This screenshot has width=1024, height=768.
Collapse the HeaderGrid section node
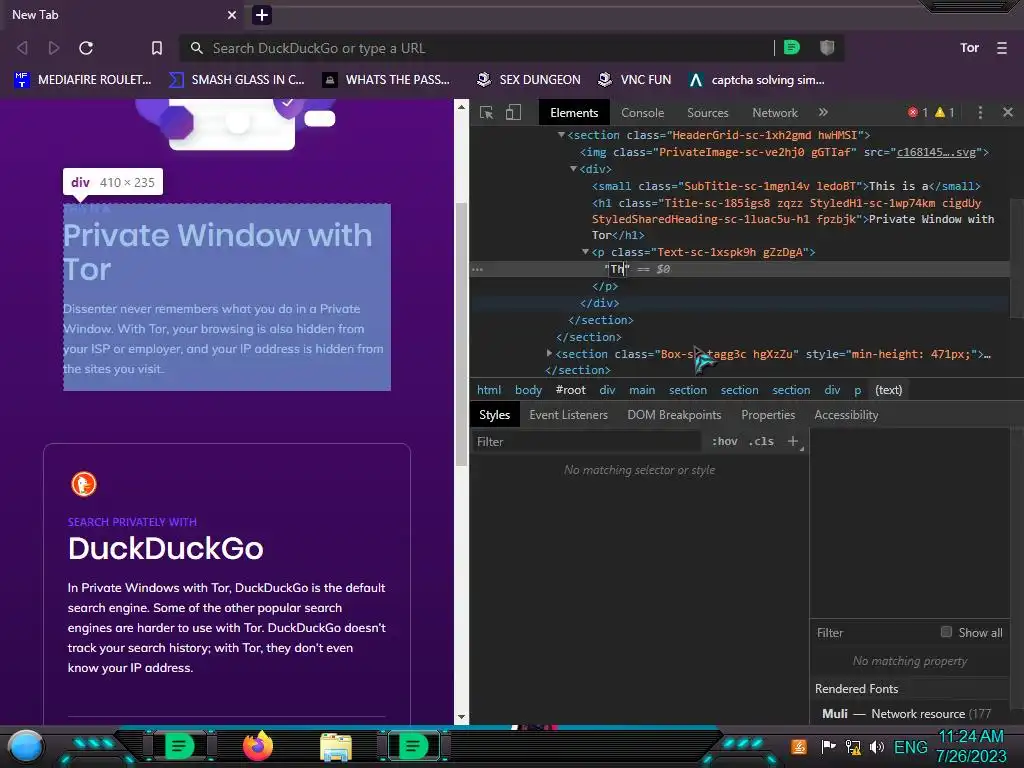click(561, 135)
